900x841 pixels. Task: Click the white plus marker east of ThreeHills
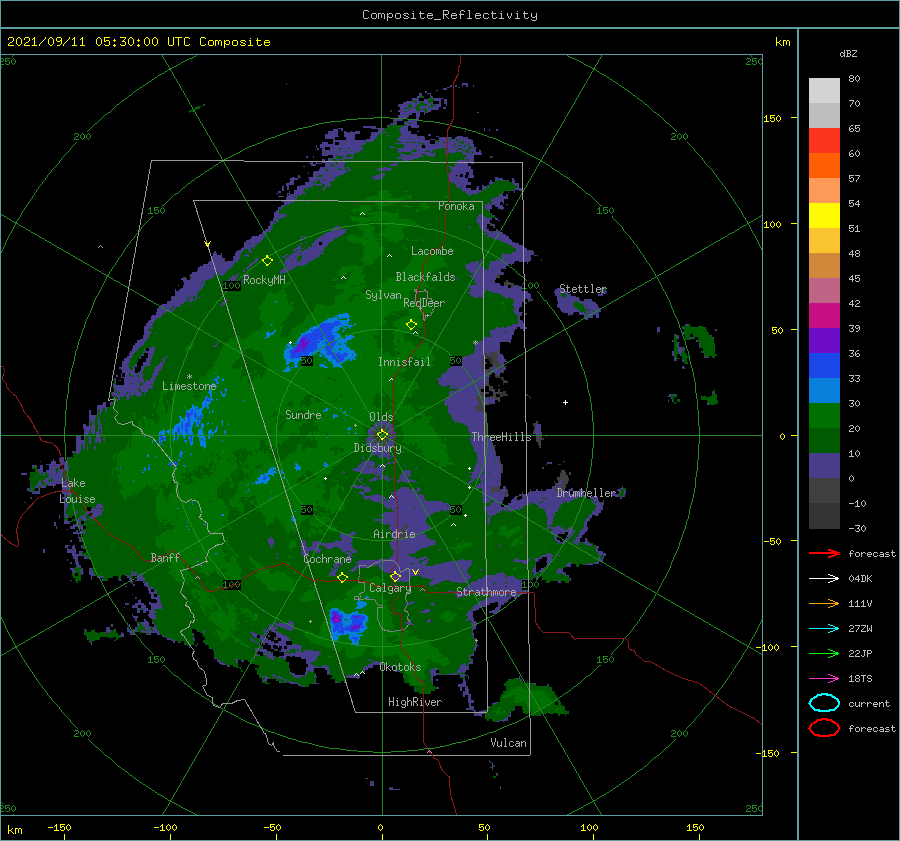pos(565,402)
